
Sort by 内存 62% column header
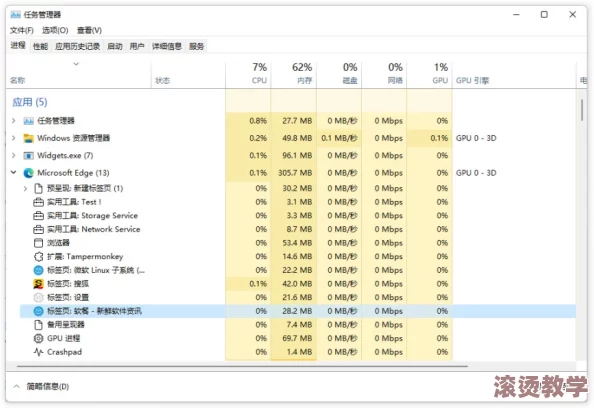[x=294, y=74]
